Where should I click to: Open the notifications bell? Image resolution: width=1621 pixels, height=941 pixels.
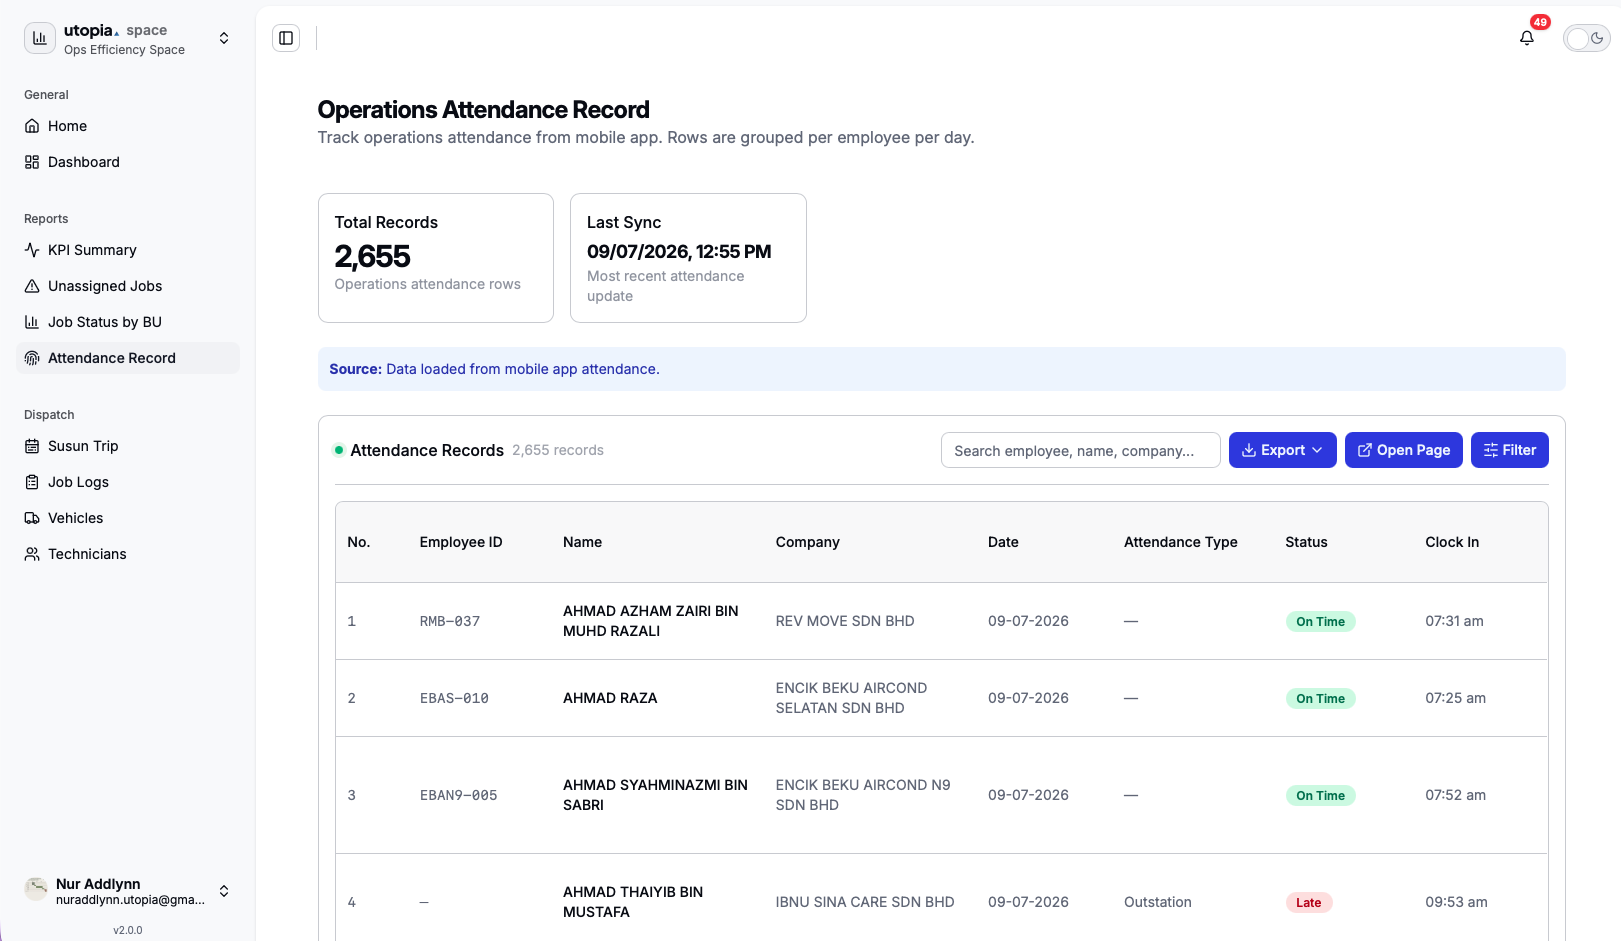(1526, 38)
